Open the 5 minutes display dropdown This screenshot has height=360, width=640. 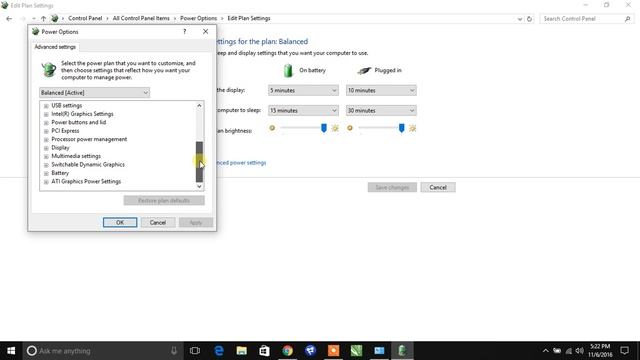[x=303, y=90]
